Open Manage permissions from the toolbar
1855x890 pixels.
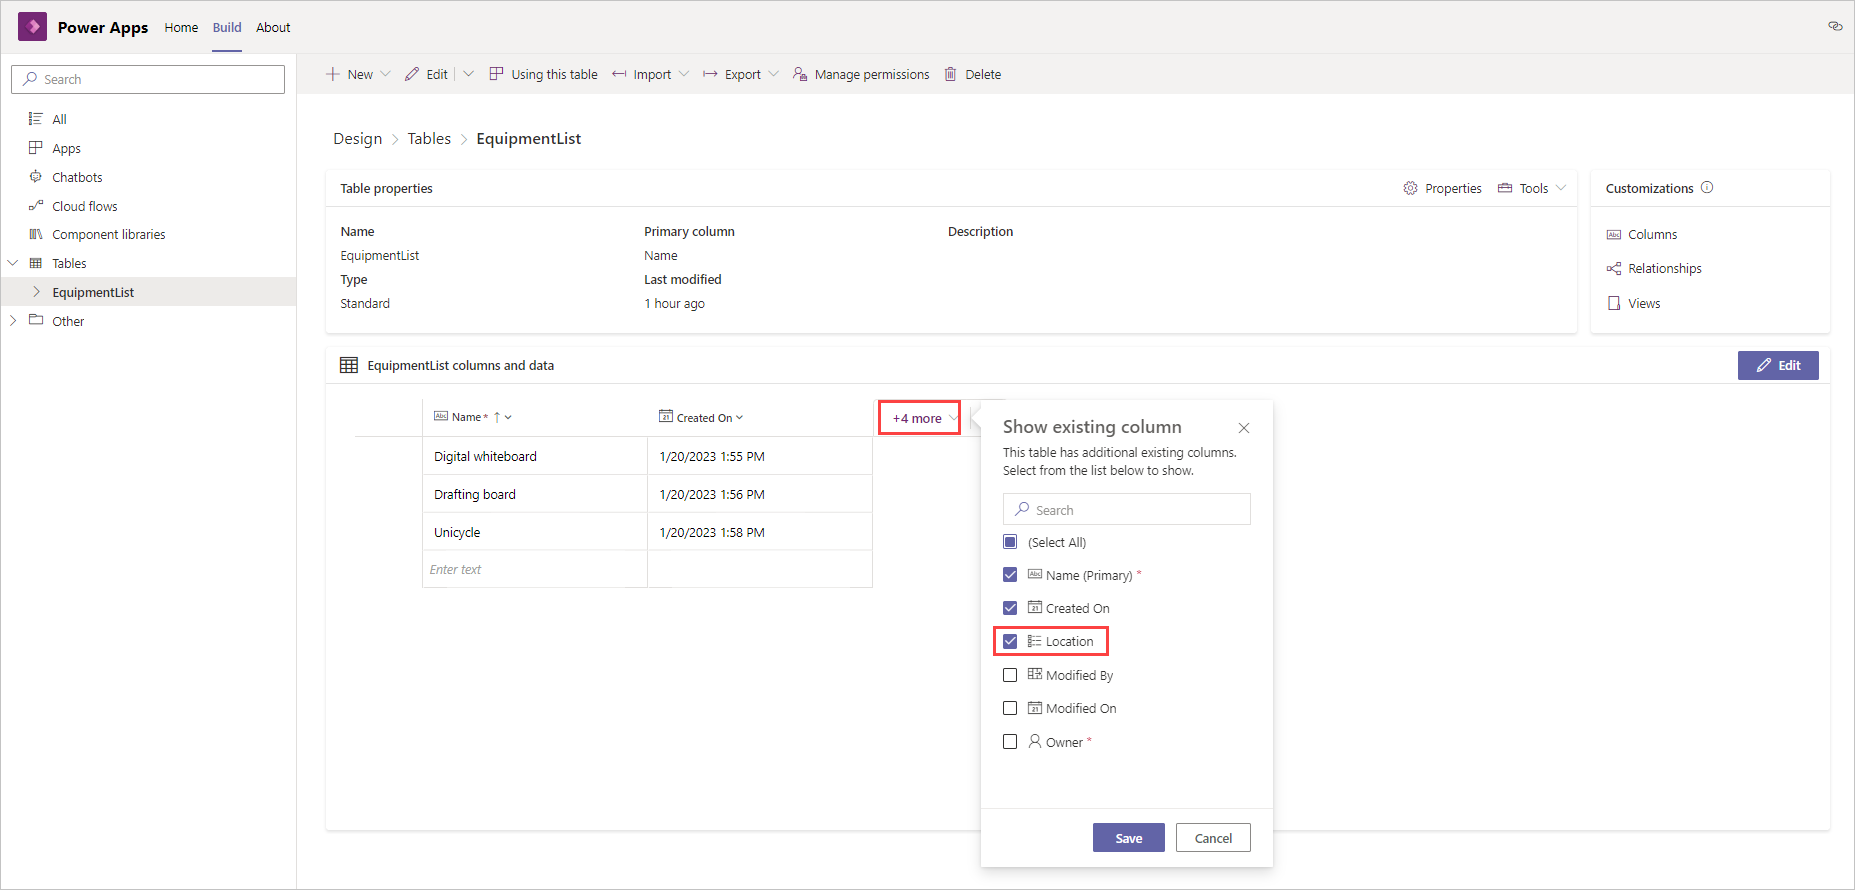click(x=861, y=74)
